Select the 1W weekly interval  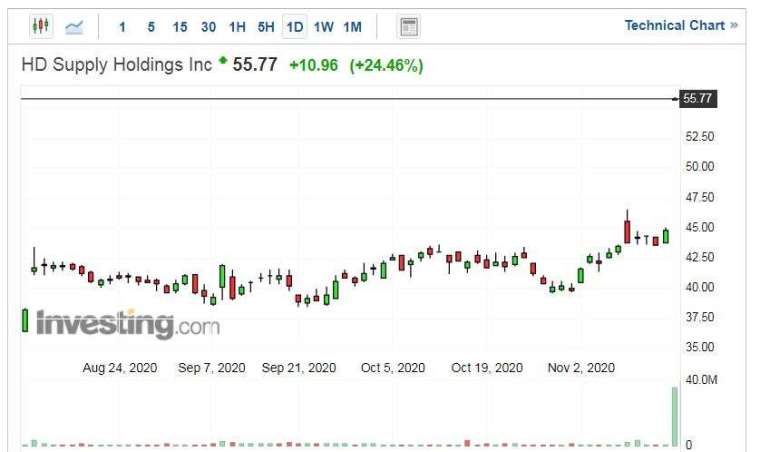[x=323, y=27]
